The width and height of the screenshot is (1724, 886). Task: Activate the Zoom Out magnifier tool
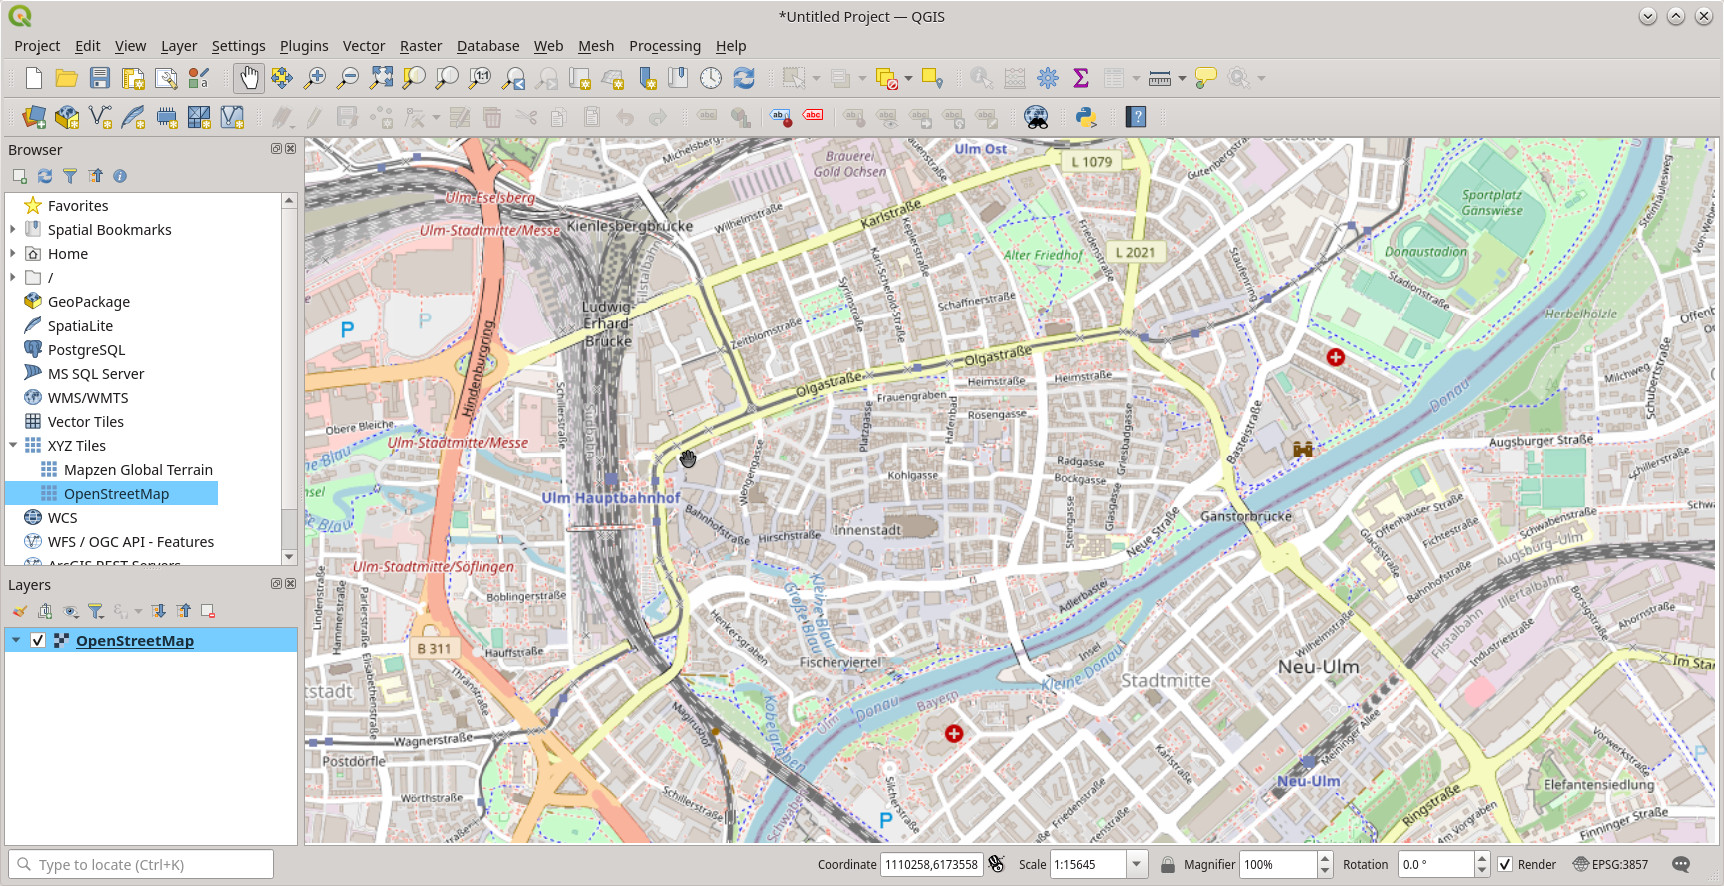(x=348, y=78)
